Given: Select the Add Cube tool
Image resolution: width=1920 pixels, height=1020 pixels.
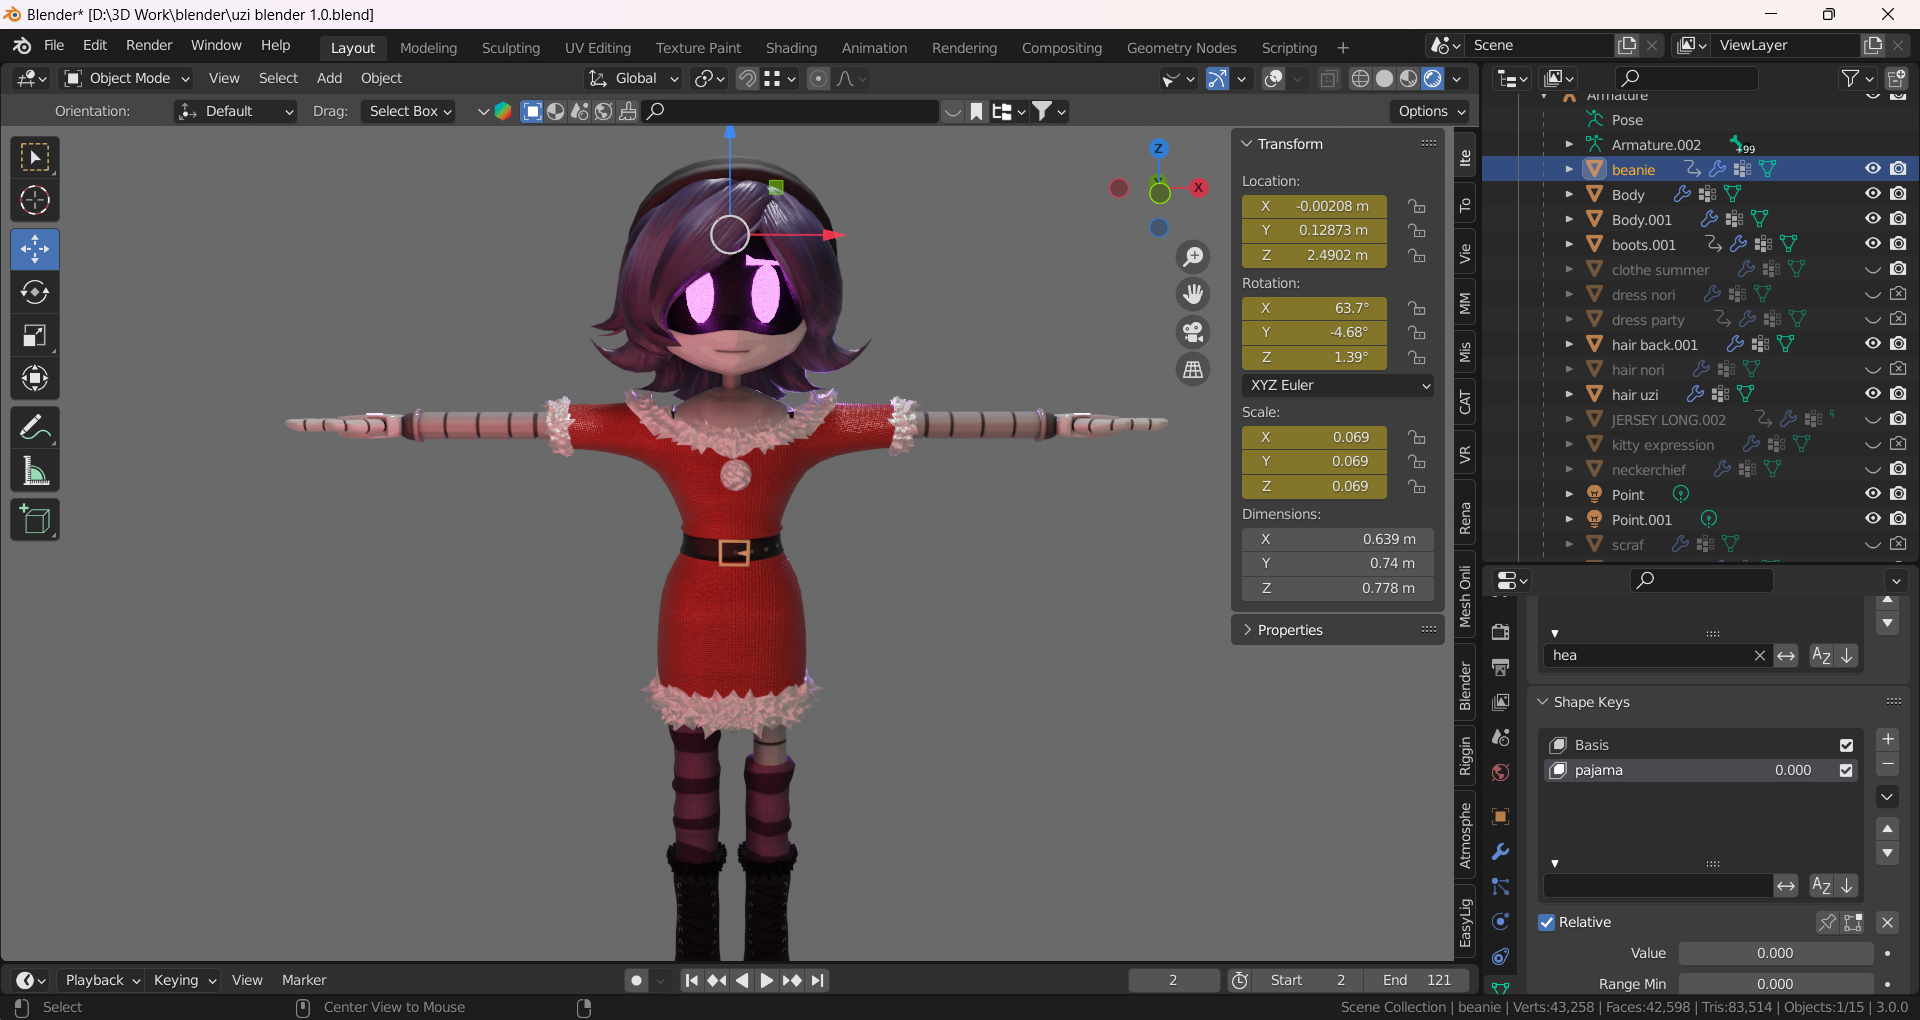Looking at the screenshot, I should [x=35, y=519].
